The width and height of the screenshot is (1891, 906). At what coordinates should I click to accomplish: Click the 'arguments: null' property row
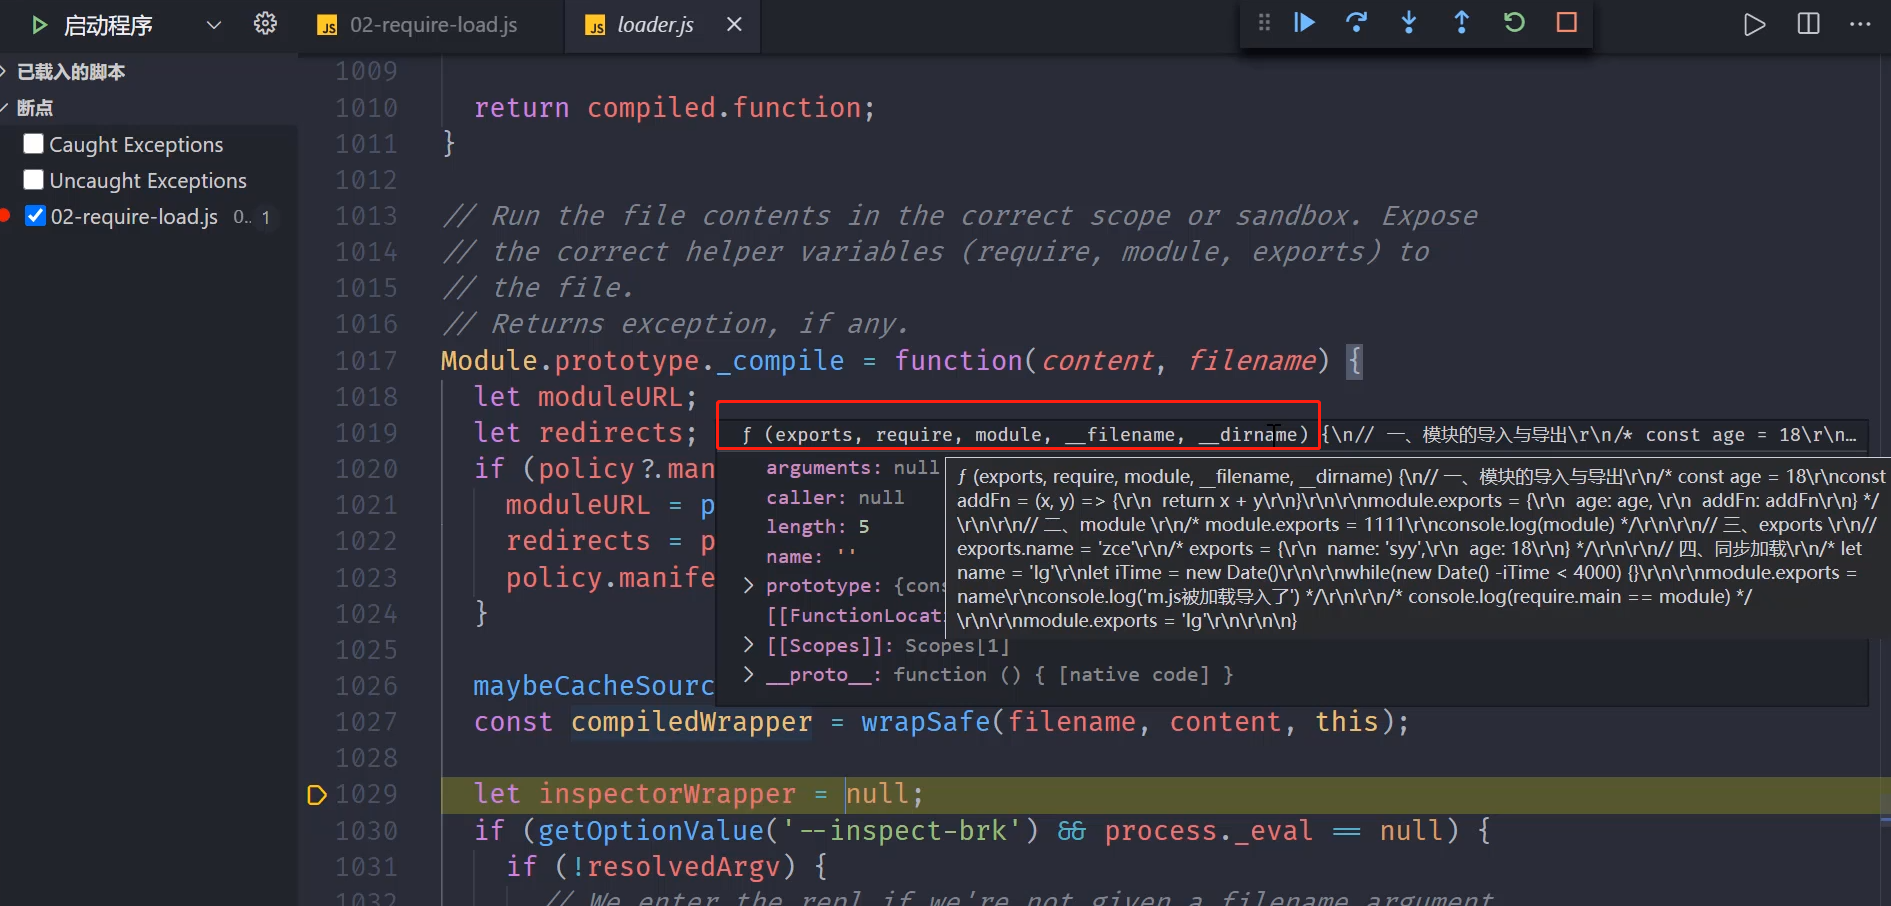[x=852, y=468]
